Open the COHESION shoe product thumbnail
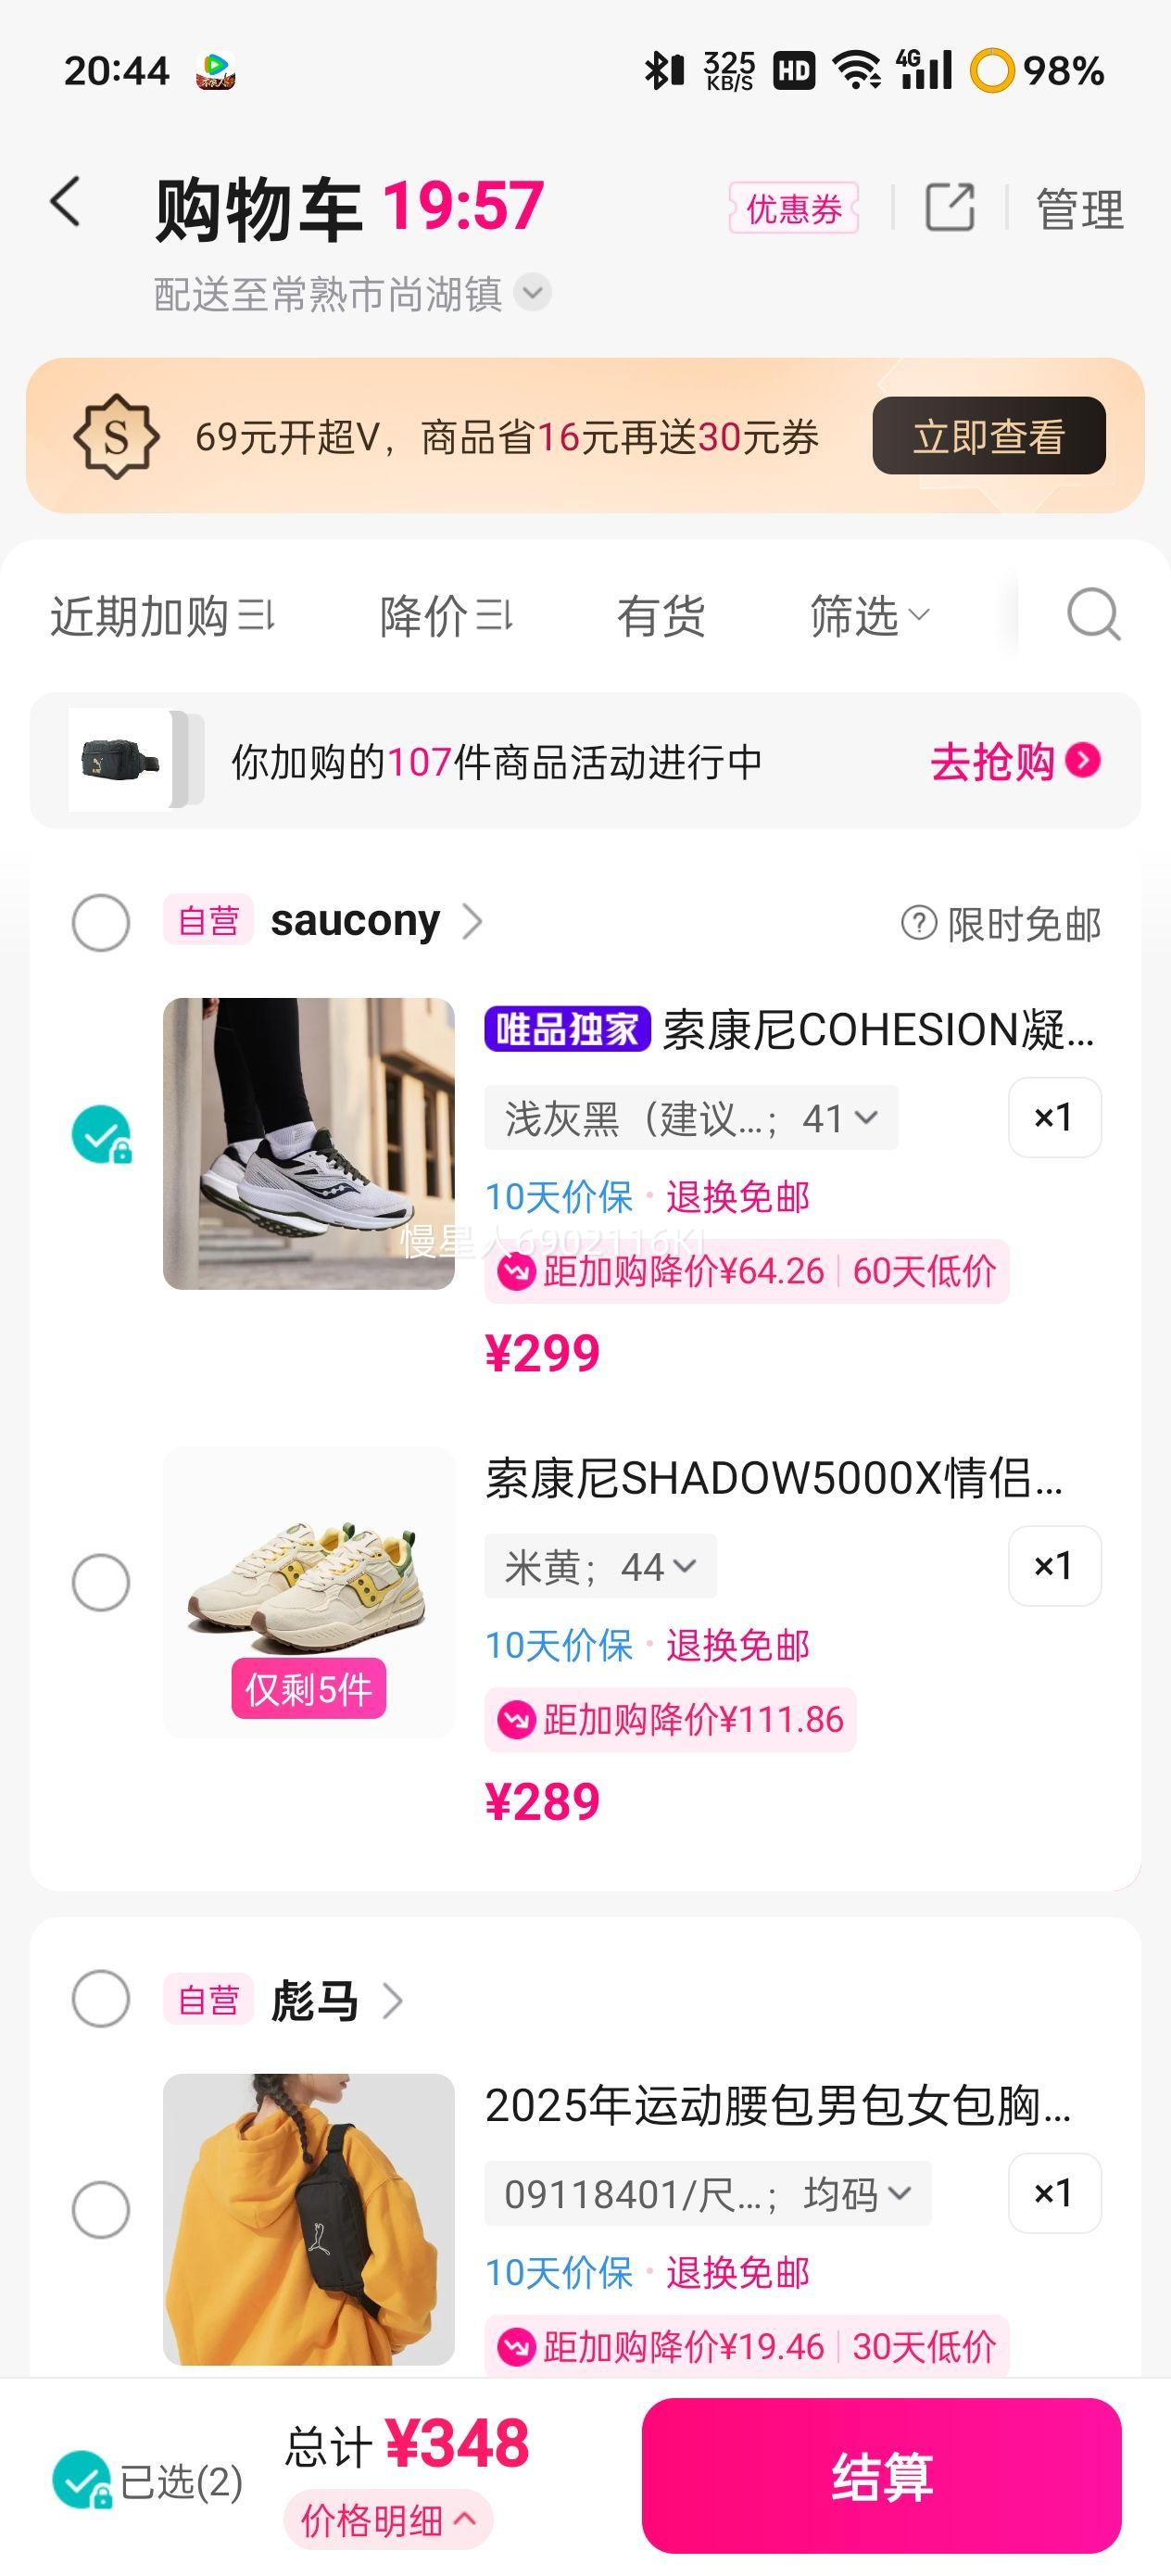Image resolution: width=1171 pixels, height=2576 pixels. (309, 1143)
